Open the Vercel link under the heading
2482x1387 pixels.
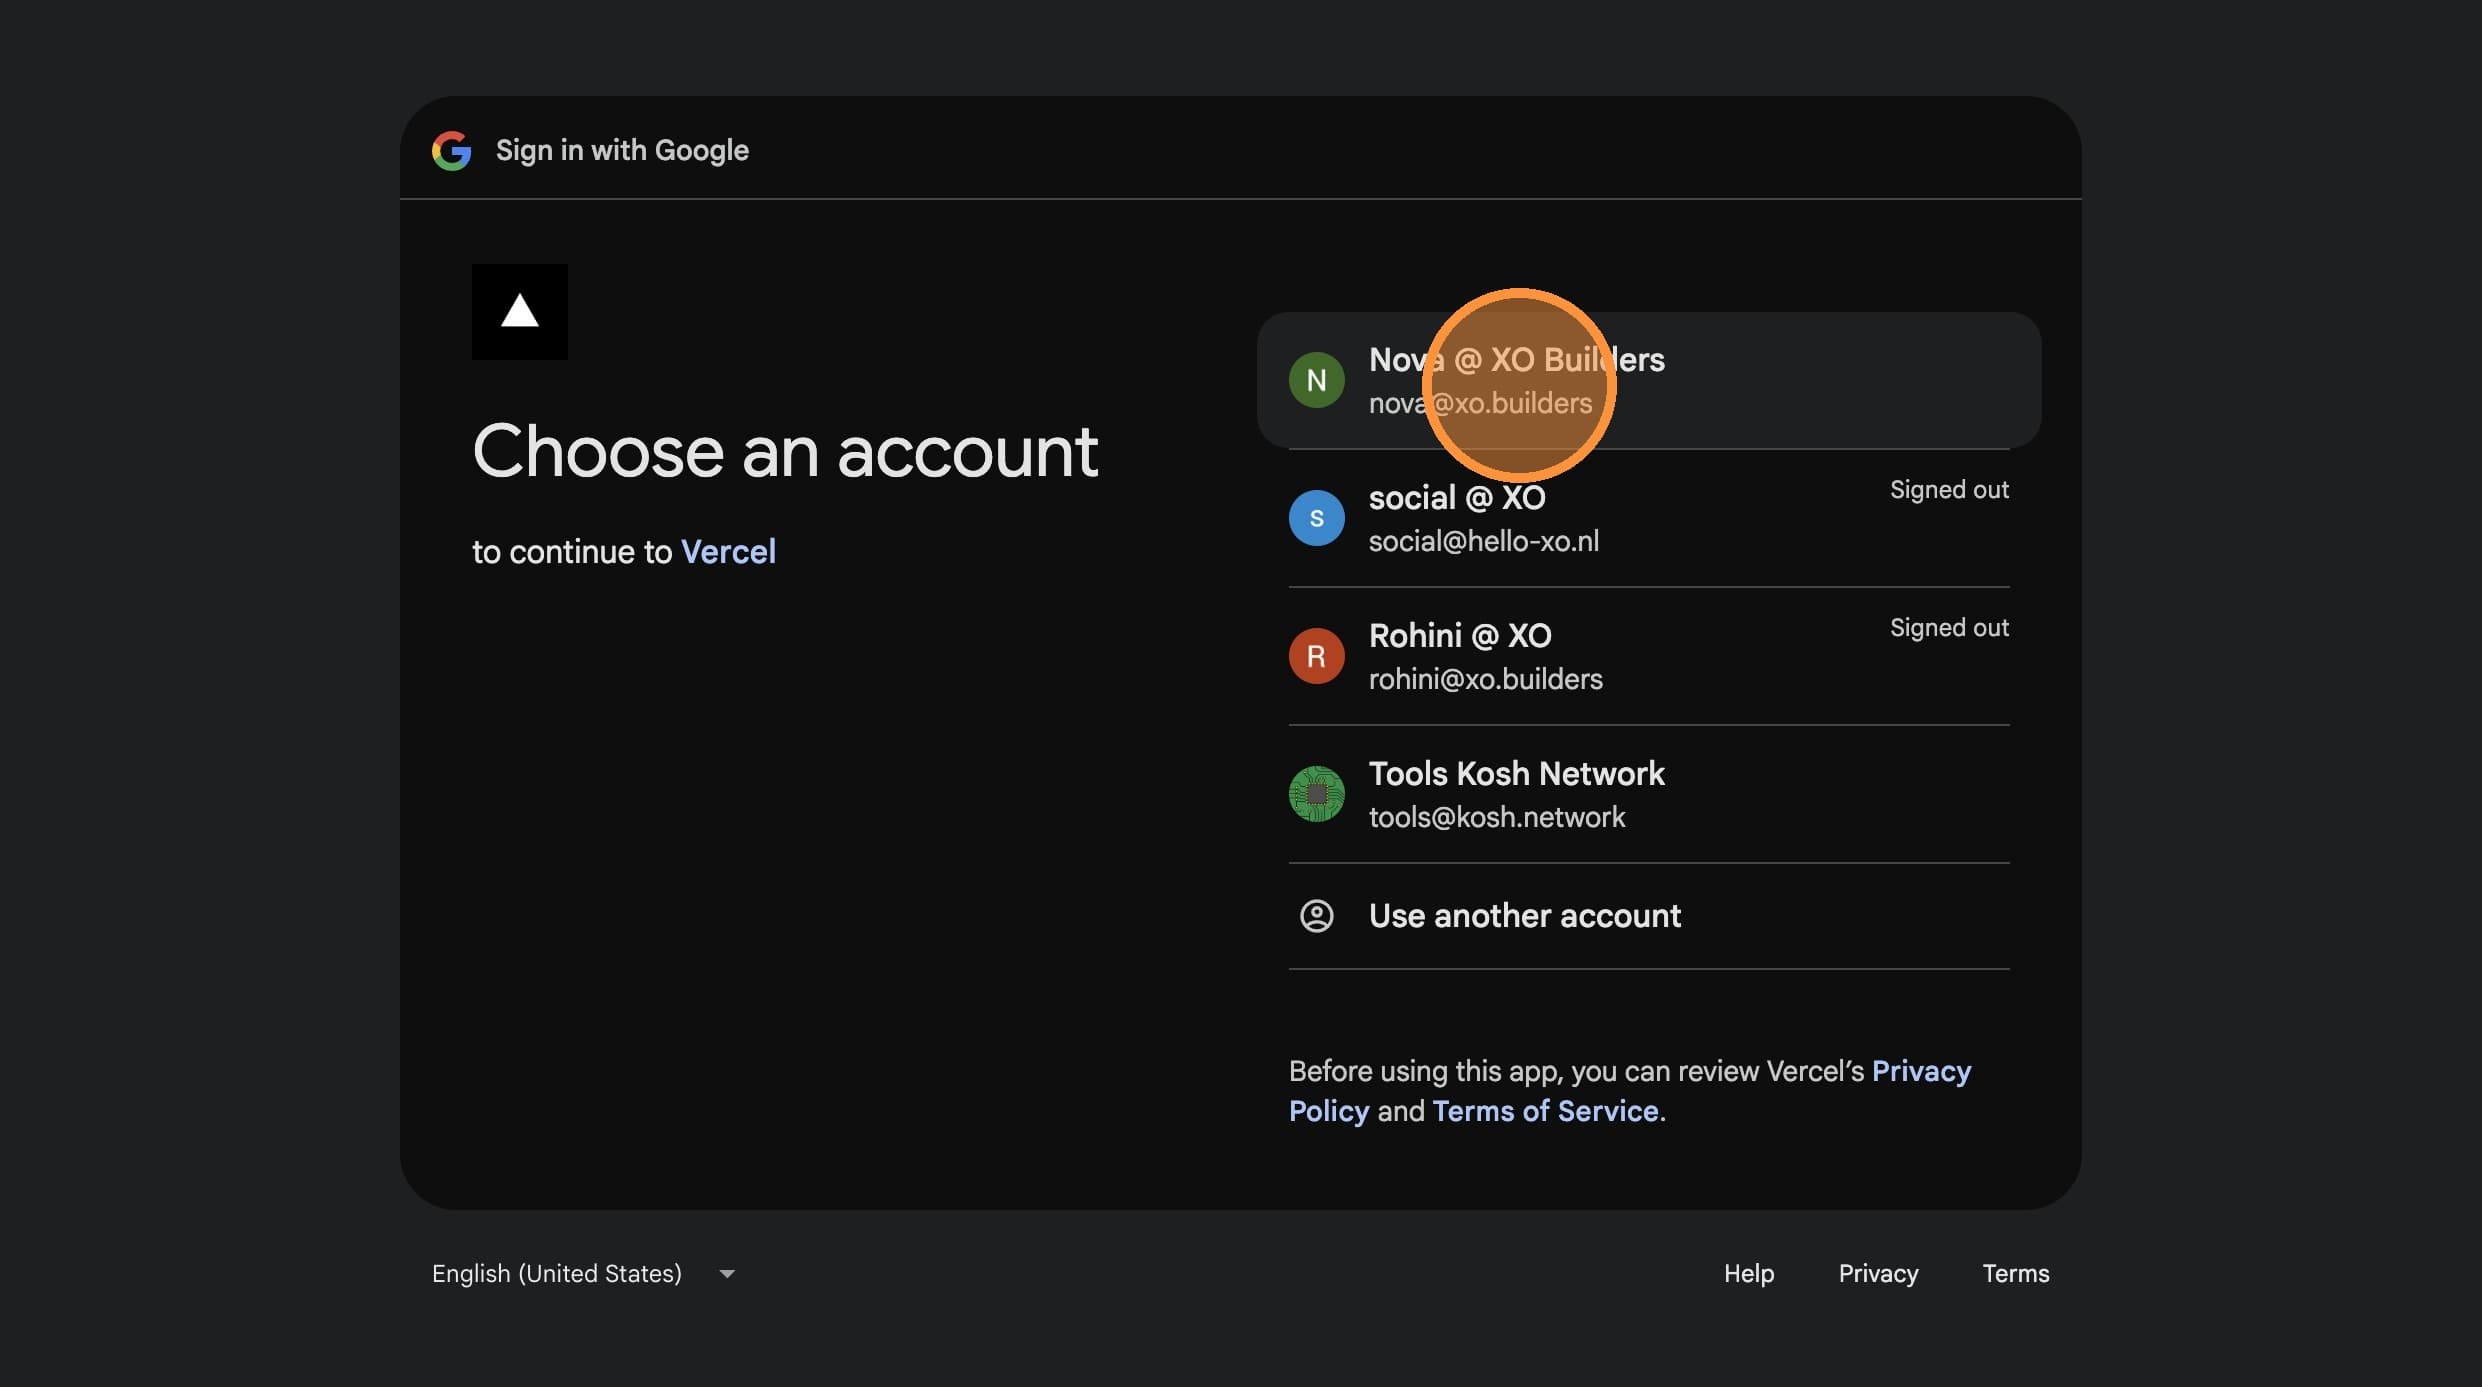point(728,552)
